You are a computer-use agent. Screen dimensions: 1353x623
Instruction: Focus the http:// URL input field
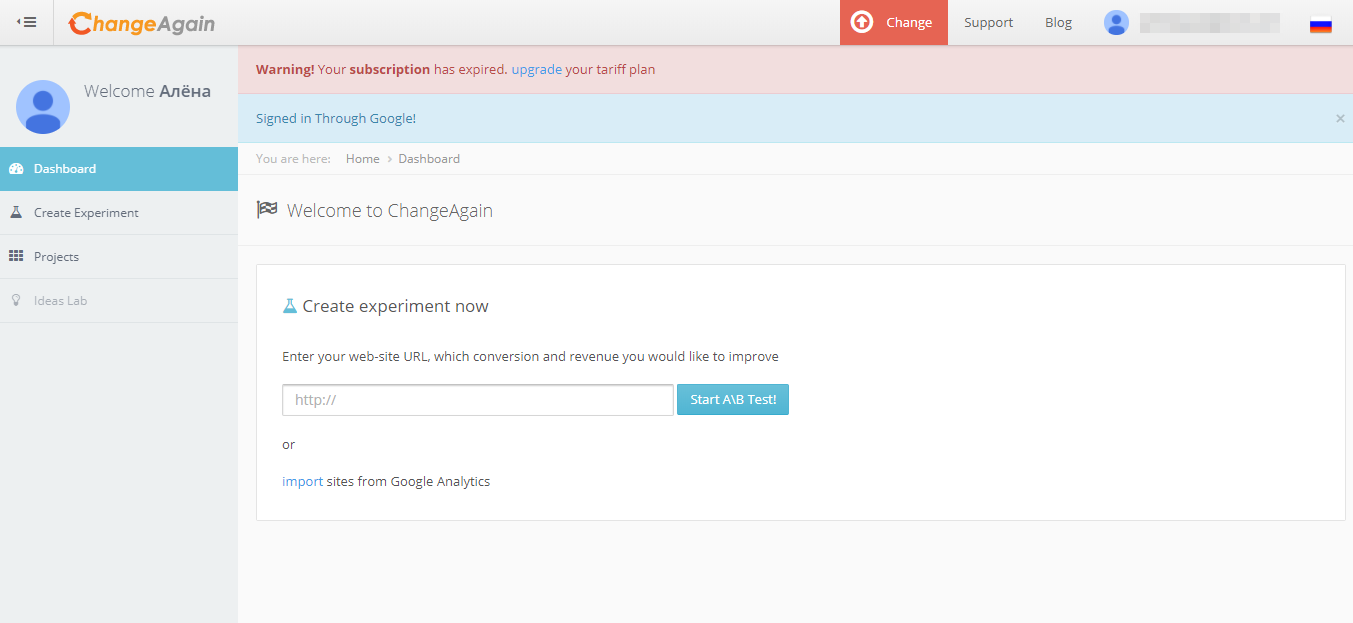(x=478, y=400)
